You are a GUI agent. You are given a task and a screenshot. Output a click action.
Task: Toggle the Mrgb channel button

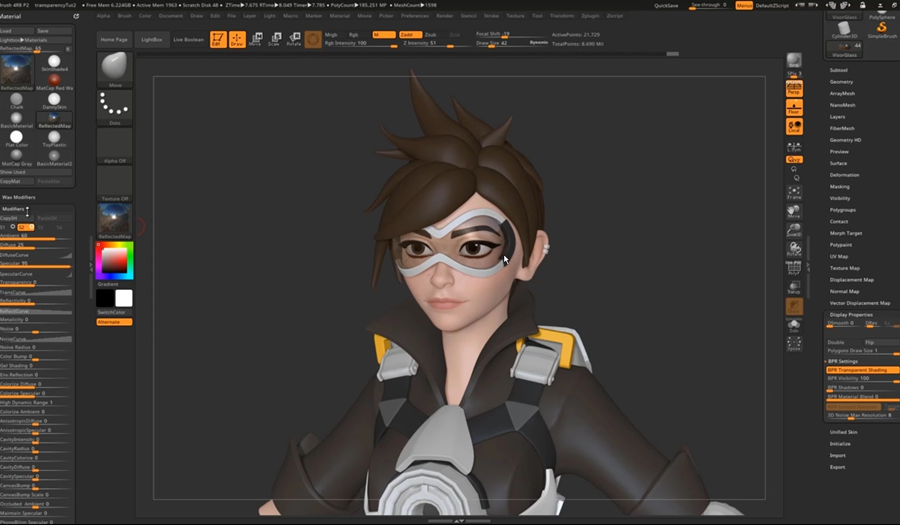(331, 35)
